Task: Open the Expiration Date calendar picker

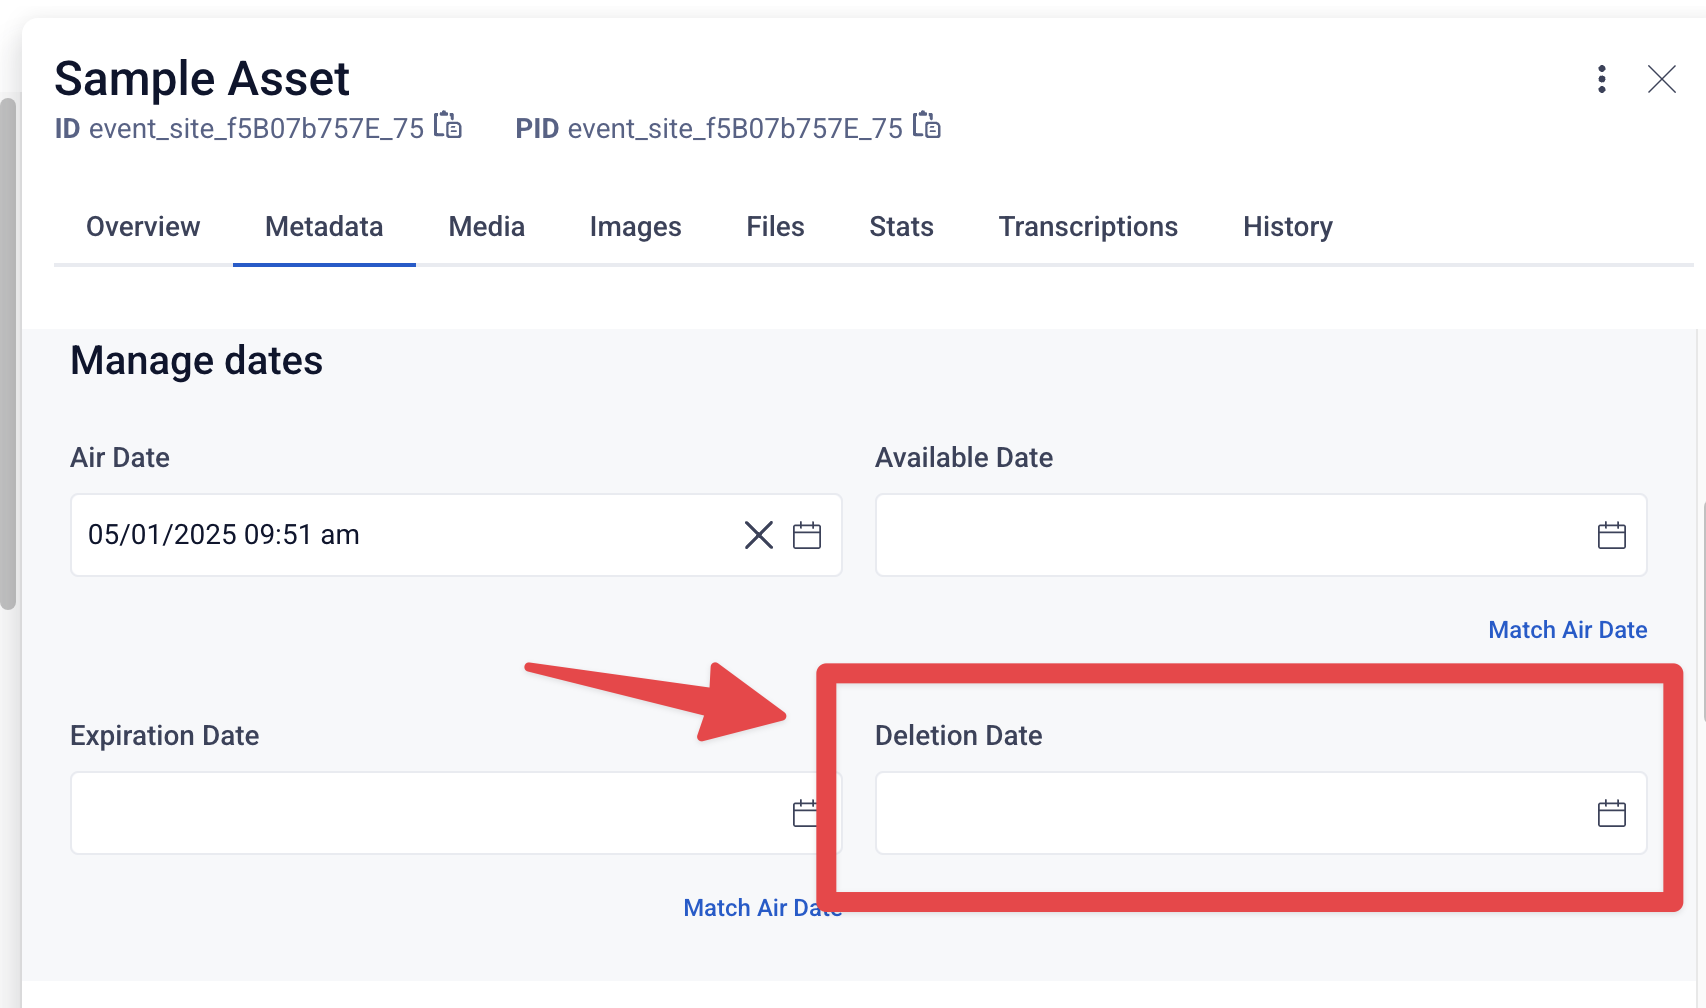Action: pyautogui.click(x=805, y=813)
